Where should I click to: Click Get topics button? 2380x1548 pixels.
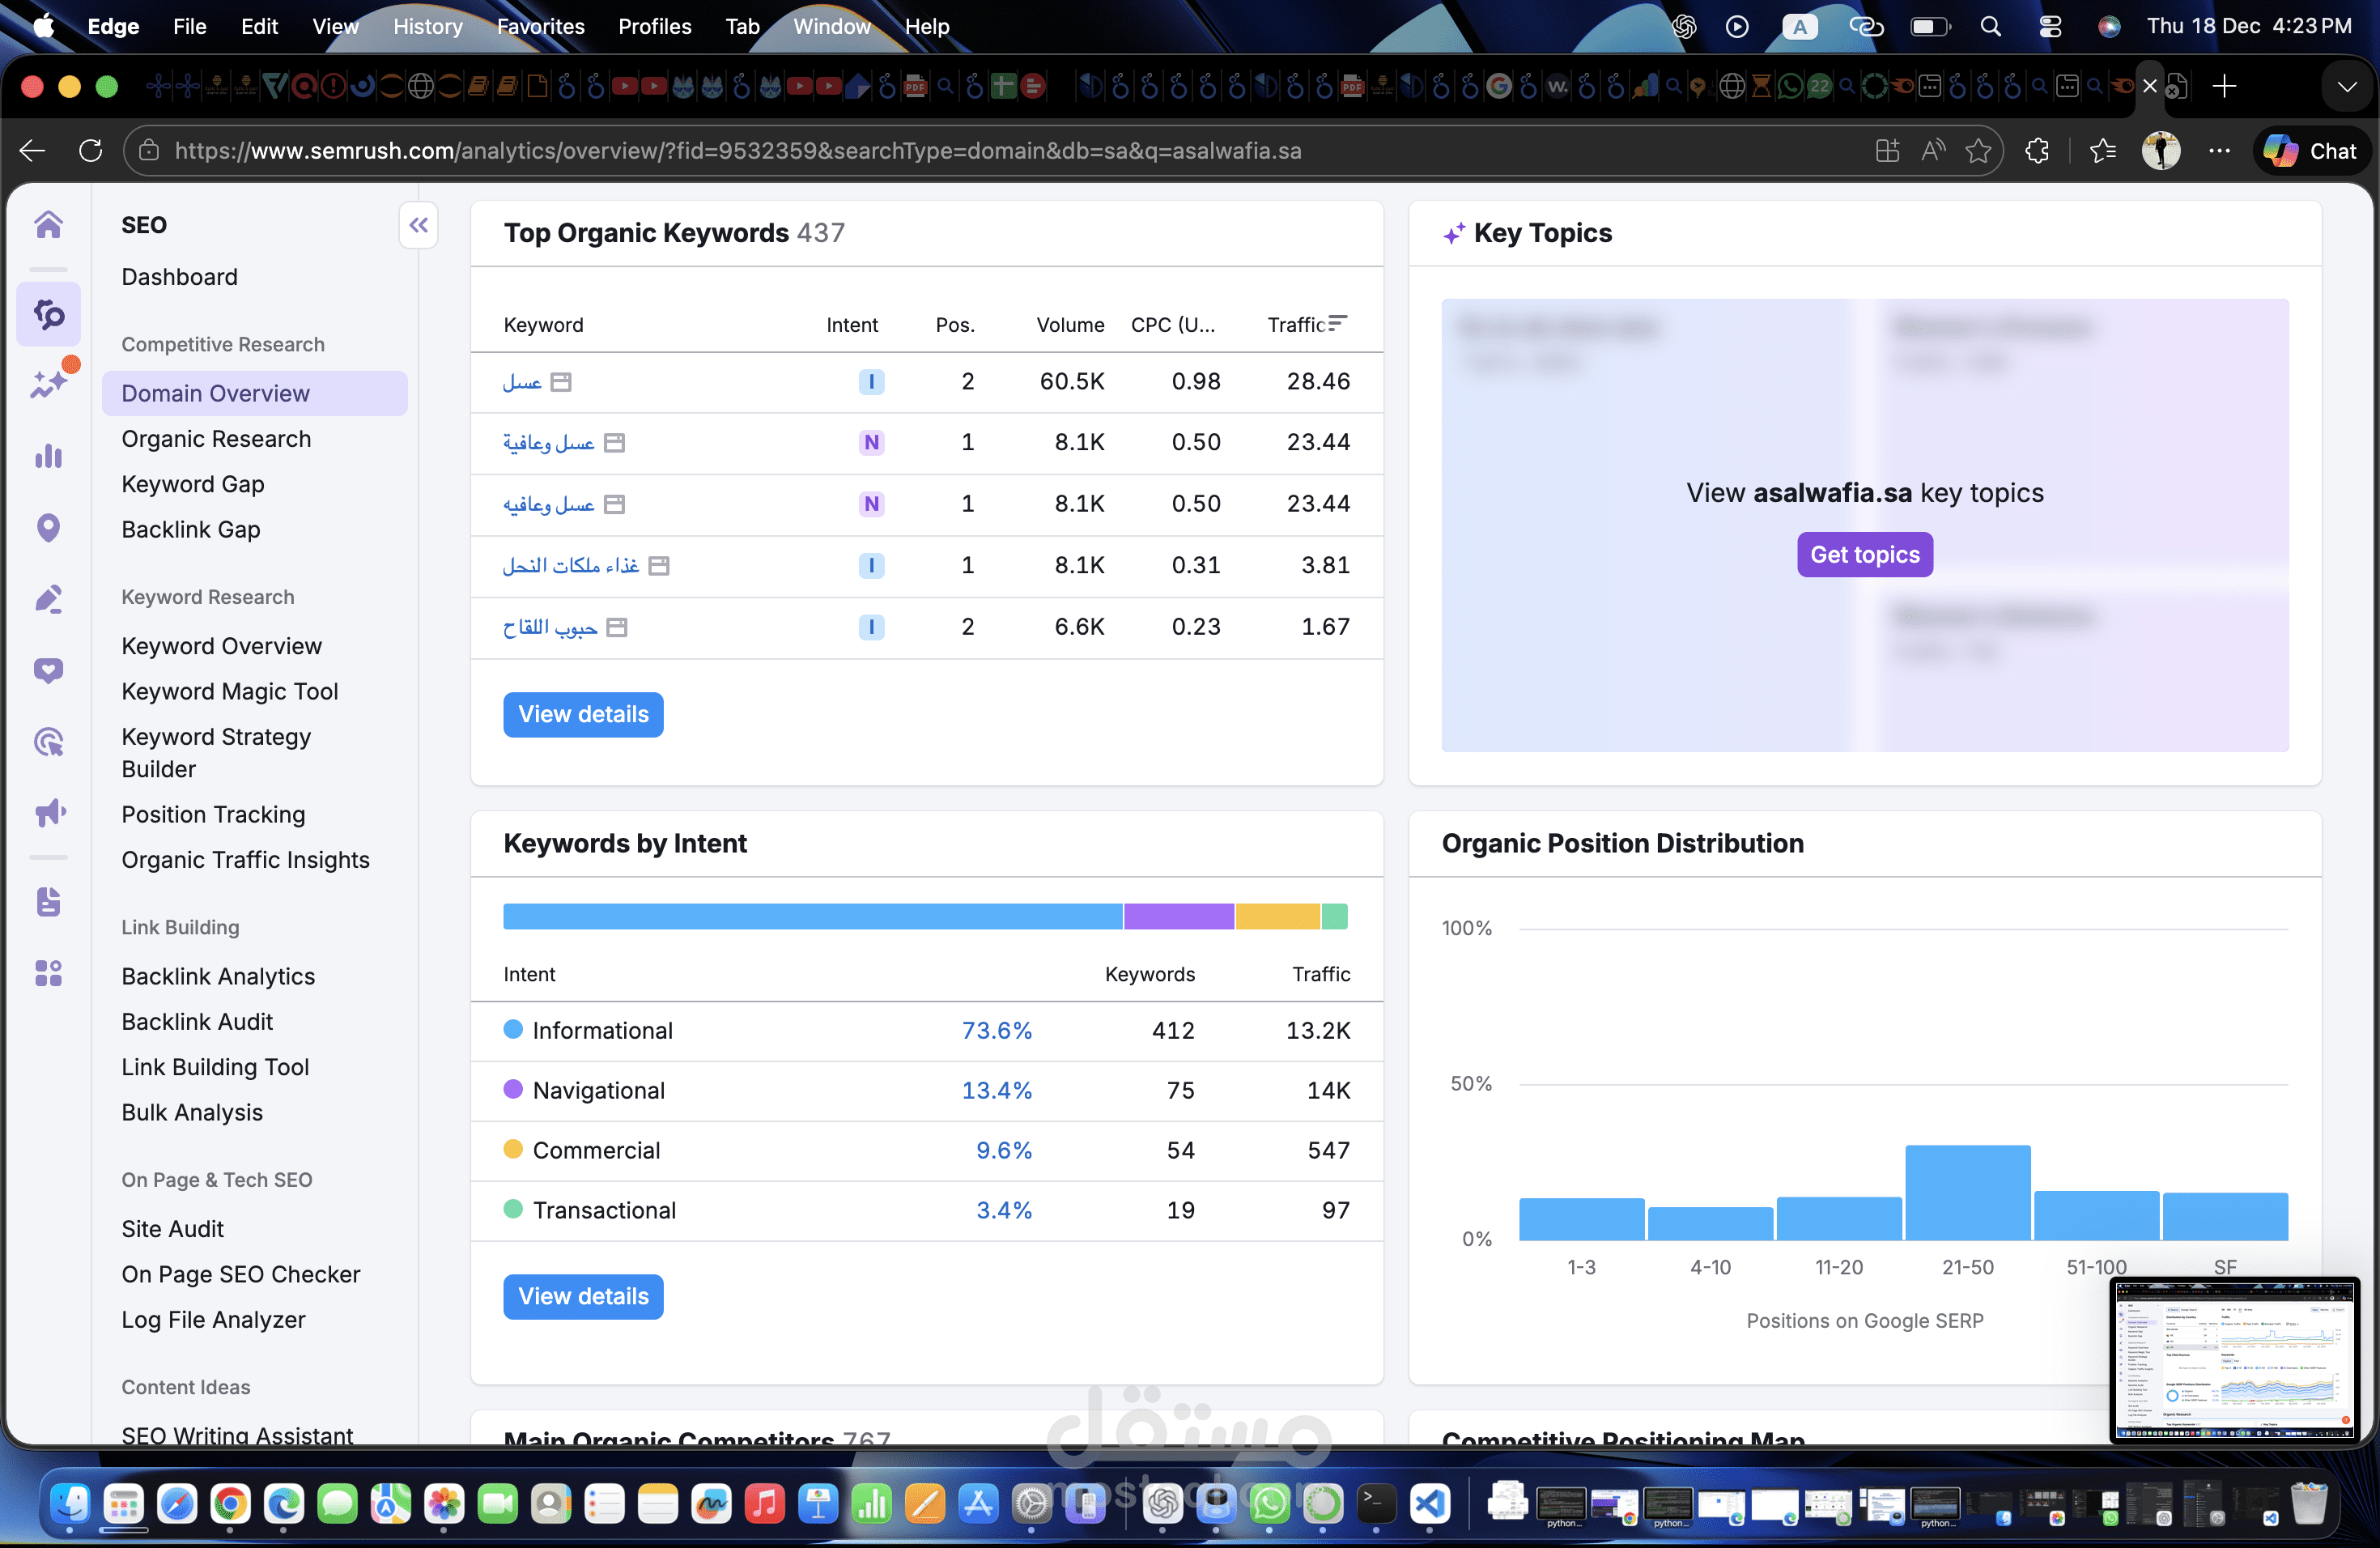[x=1864, y=555]
